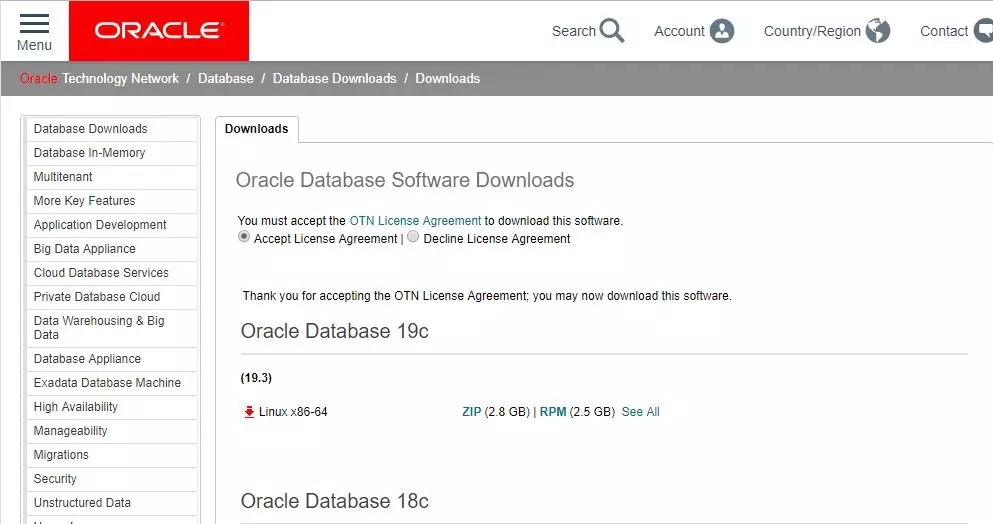Click the Search magnifying glass icon
This screenshot has width=993, height=524.
pyautogui.click(x=612, y=31)
